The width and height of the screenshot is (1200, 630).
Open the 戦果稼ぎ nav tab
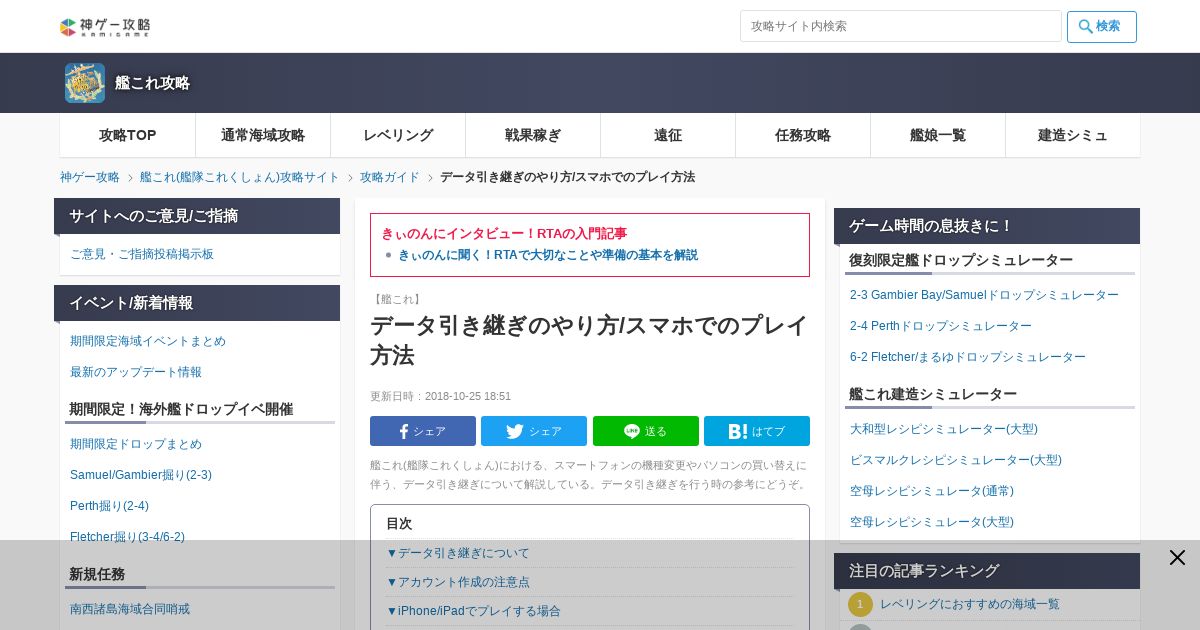pyautogui.click(x=533, y=135)
